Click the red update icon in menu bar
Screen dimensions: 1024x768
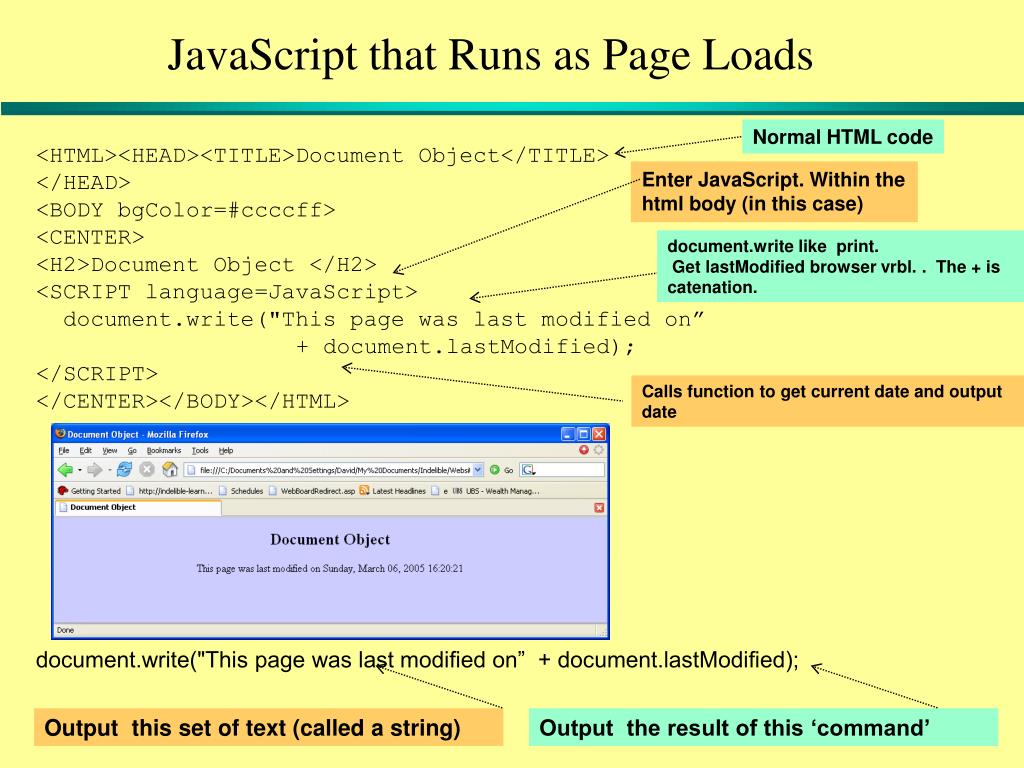(x=584, y=450)
